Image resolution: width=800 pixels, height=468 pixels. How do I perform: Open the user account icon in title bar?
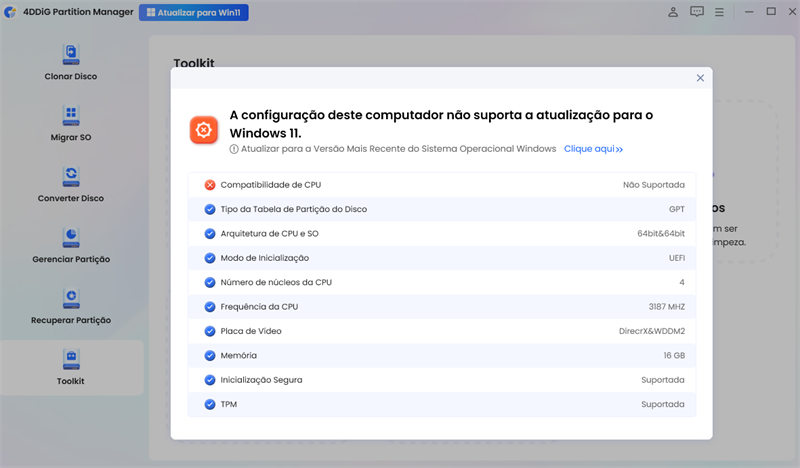tap(673, 13)
